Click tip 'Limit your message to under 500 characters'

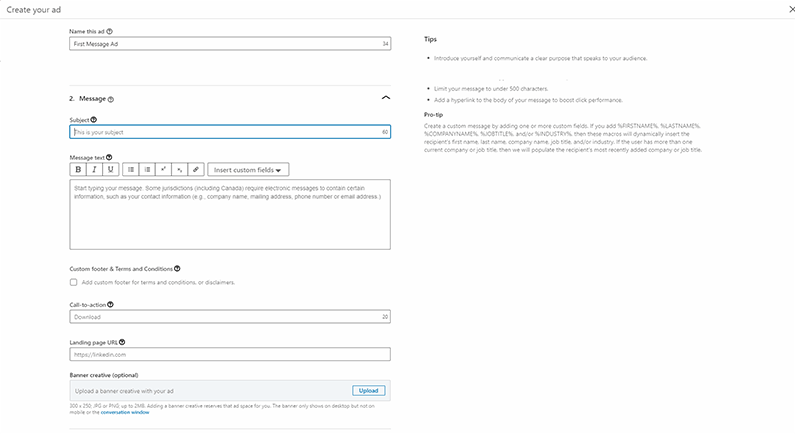click(x=491, y=89)
